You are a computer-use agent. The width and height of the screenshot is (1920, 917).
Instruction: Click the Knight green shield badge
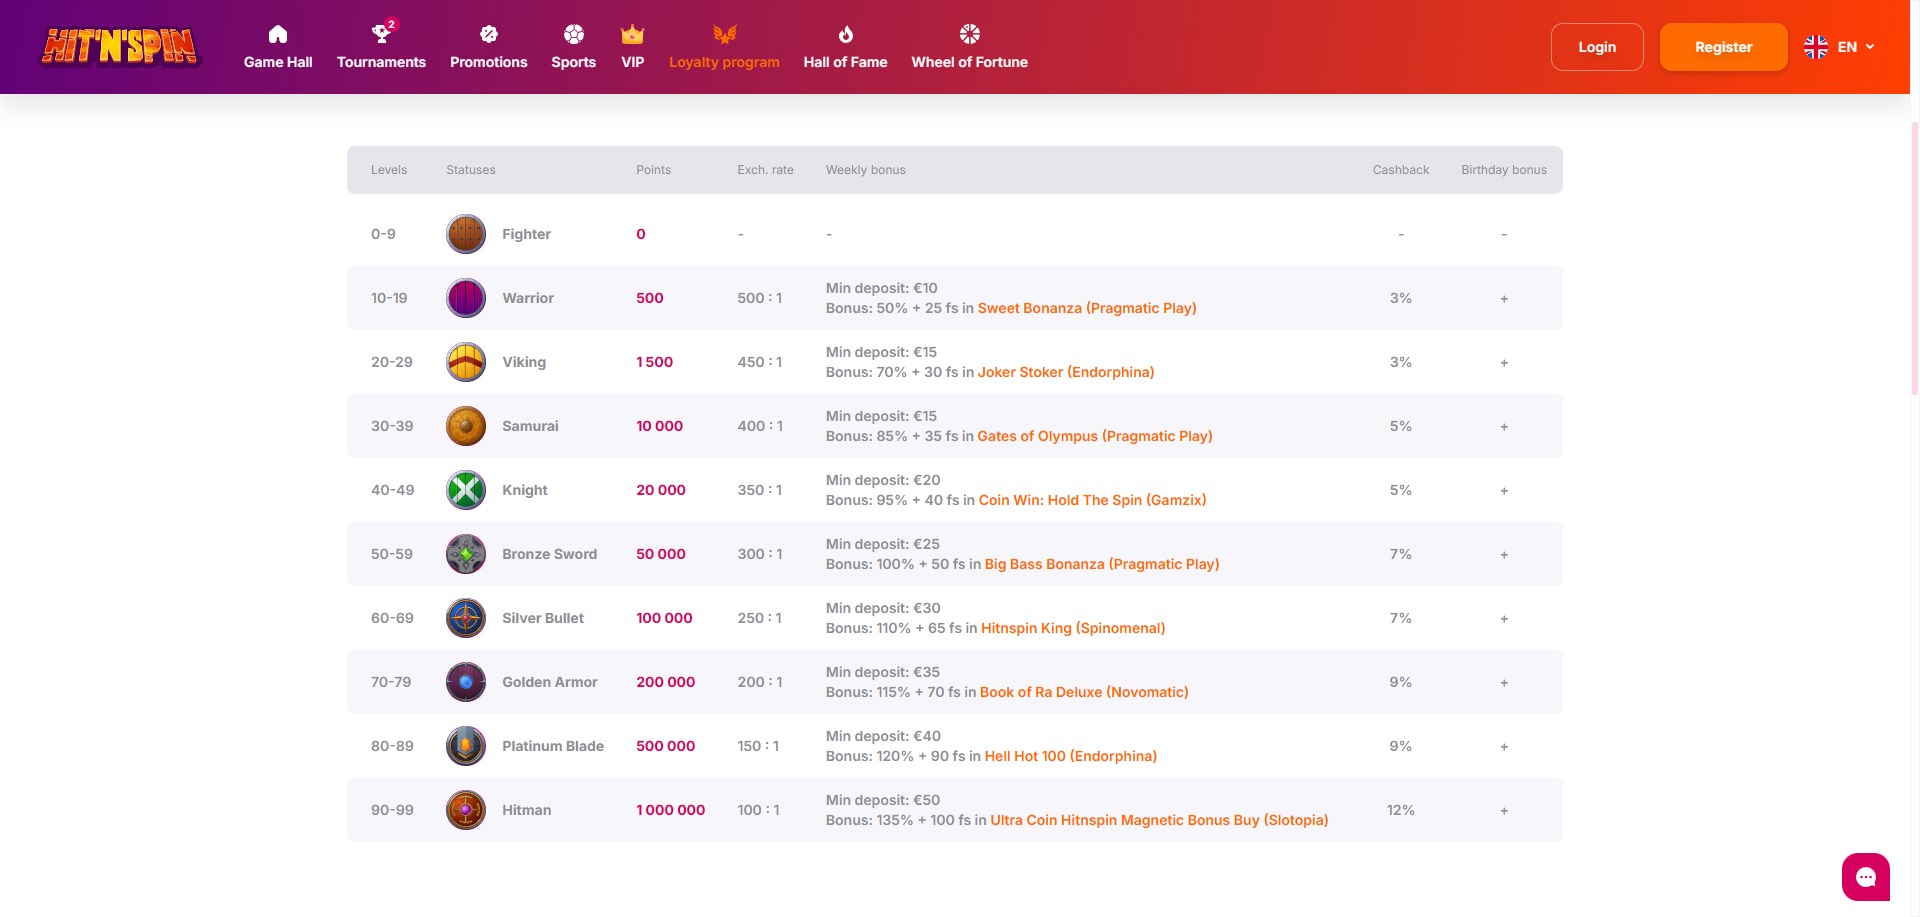coord(466,490)
